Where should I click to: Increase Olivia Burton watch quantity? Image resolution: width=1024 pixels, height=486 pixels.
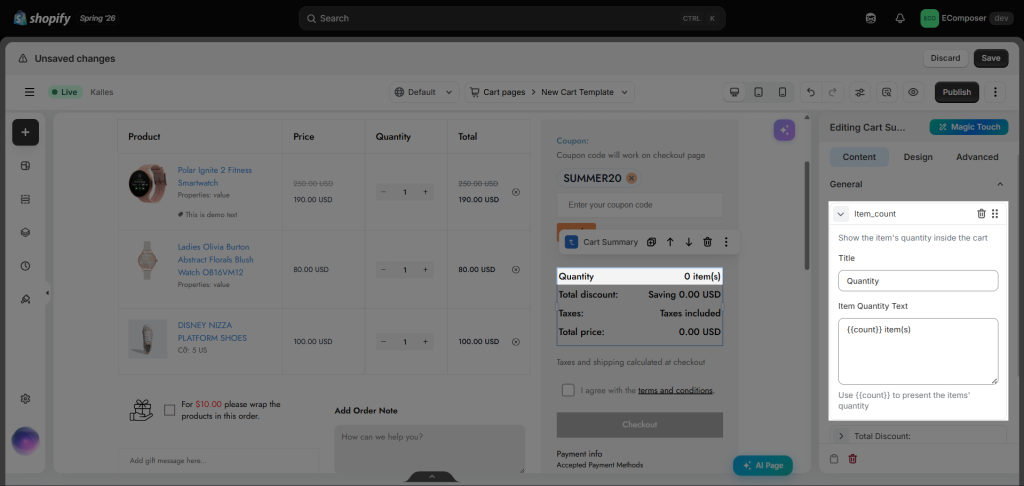(425, 269)
